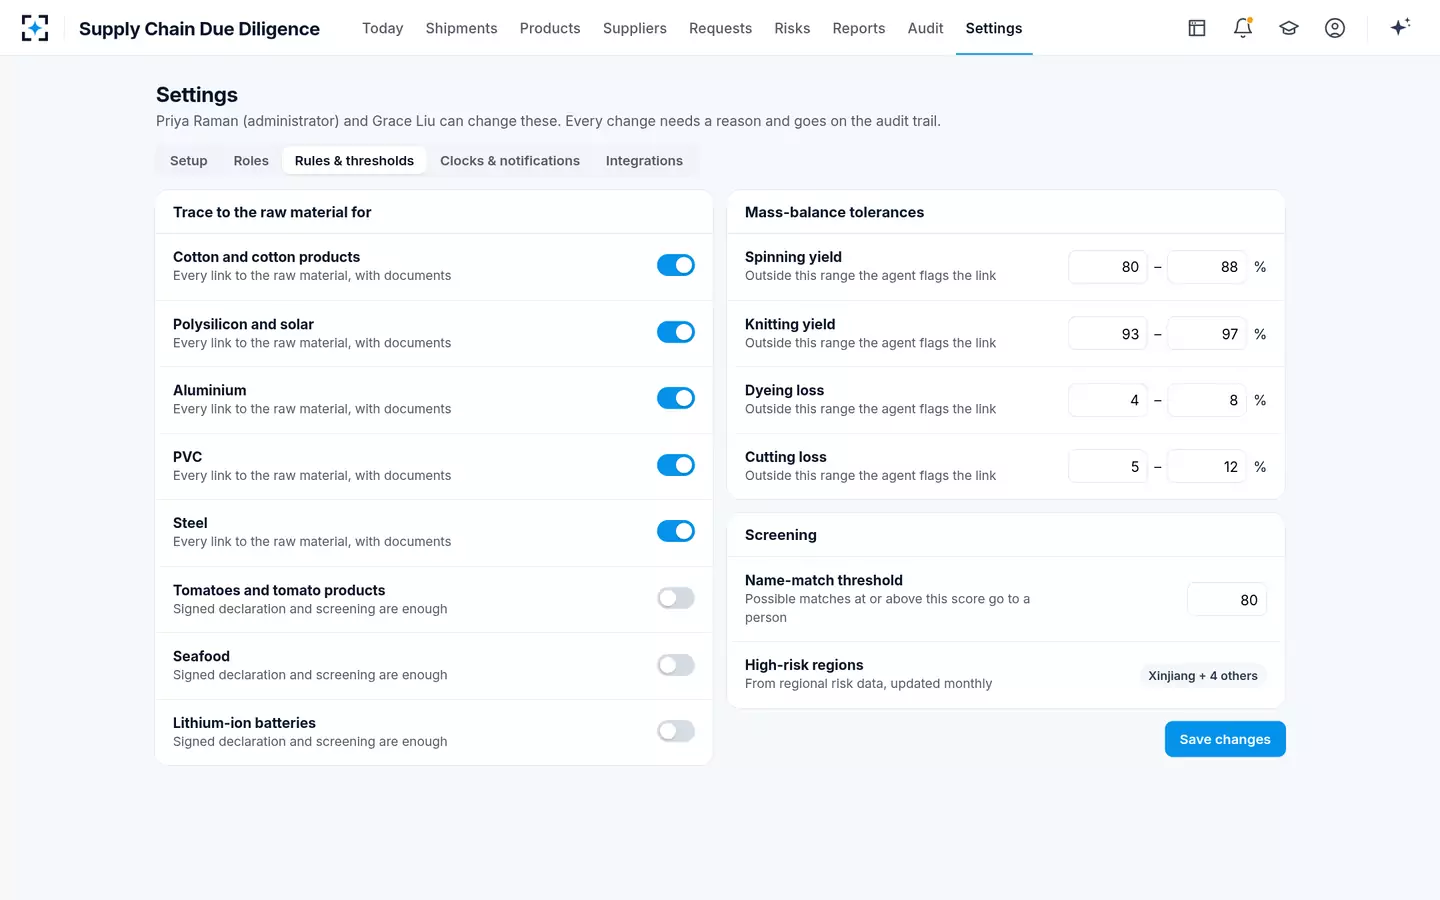Turn off Cotton and cotton products tracing
This screenshot has height=900, width=1440.
click(x=676, y=265)
